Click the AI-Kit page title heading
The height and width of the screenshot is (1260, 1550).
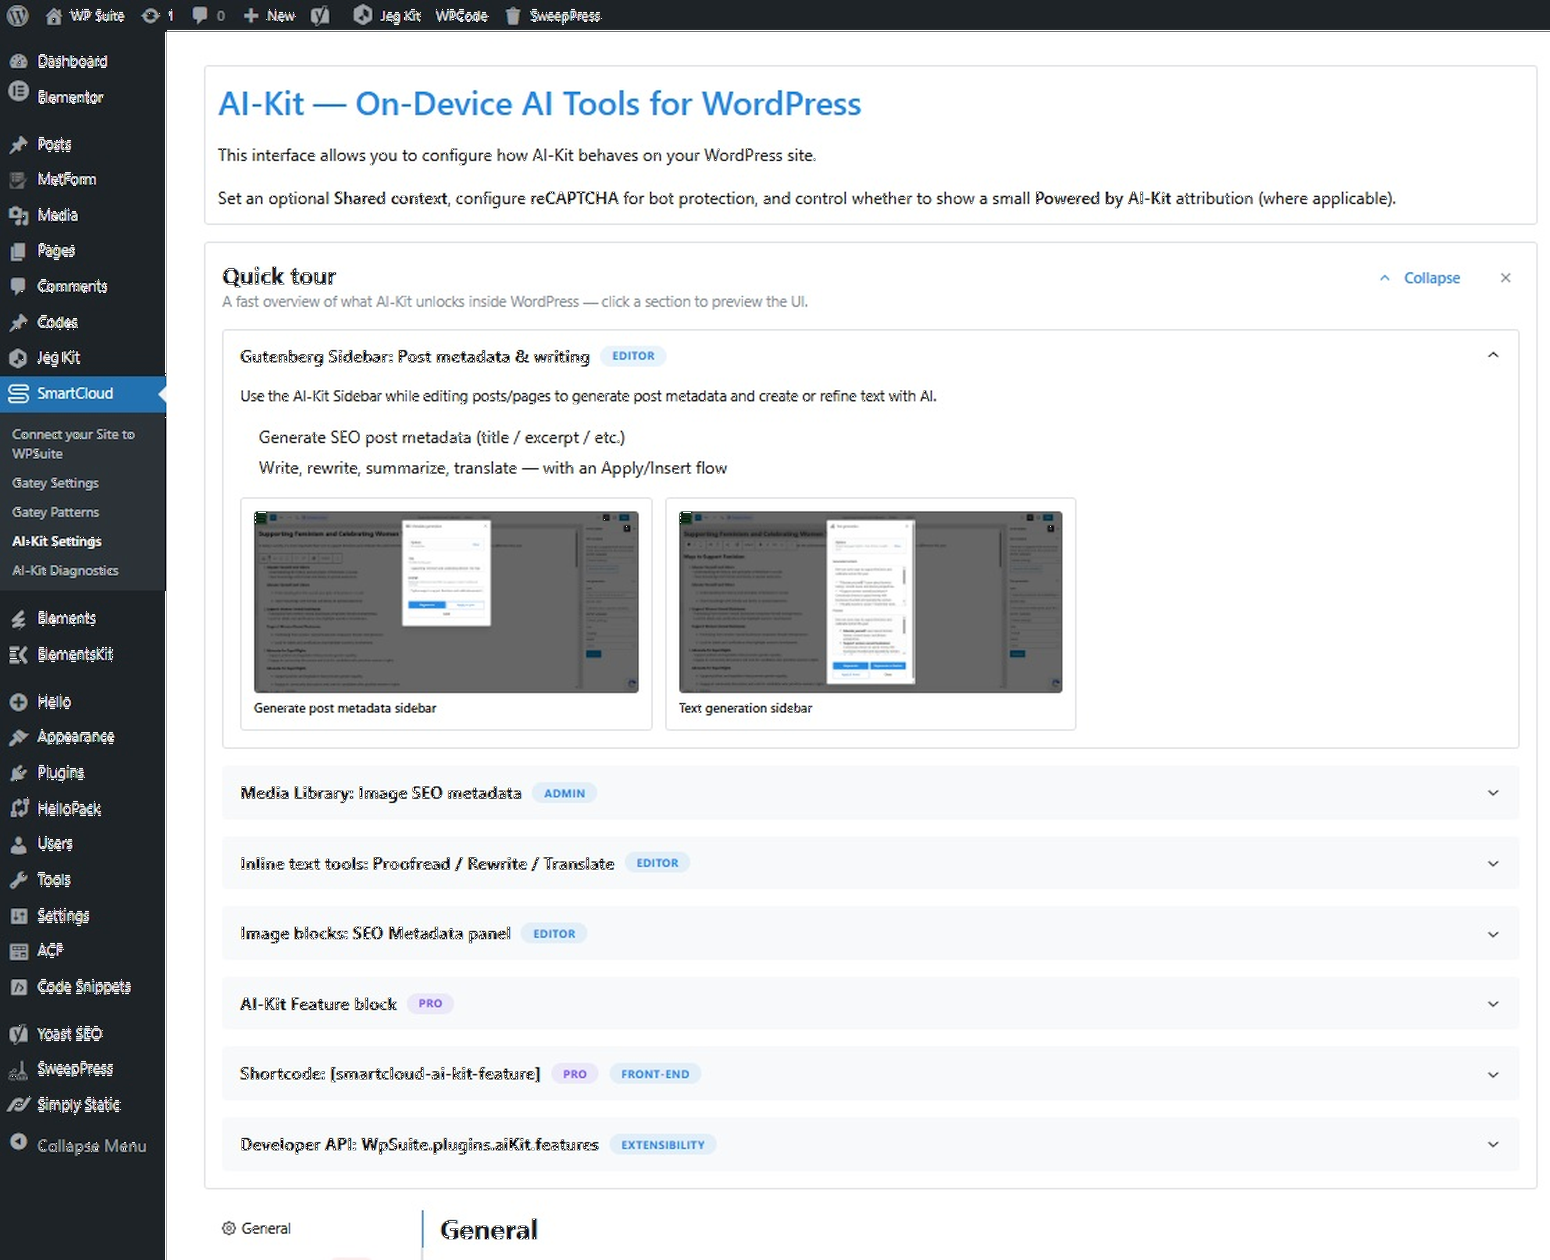[540, 104]
